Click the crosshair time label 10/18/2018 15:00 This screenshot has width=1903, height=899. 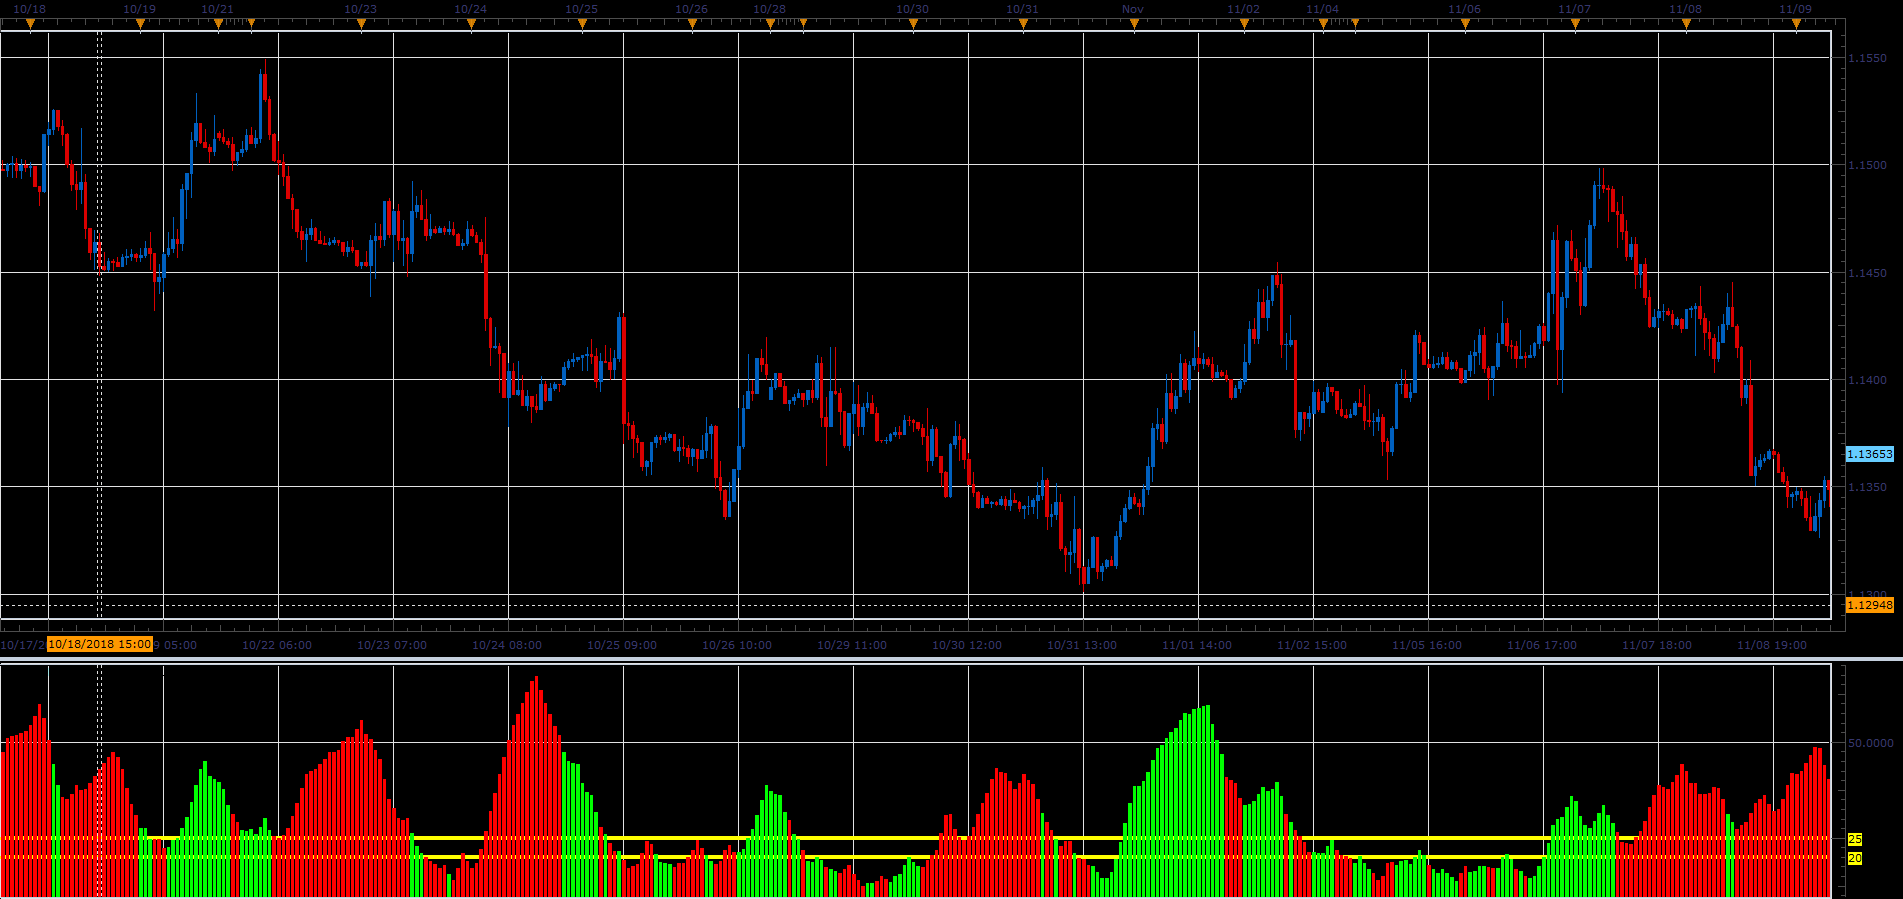[x=100, y=644]
